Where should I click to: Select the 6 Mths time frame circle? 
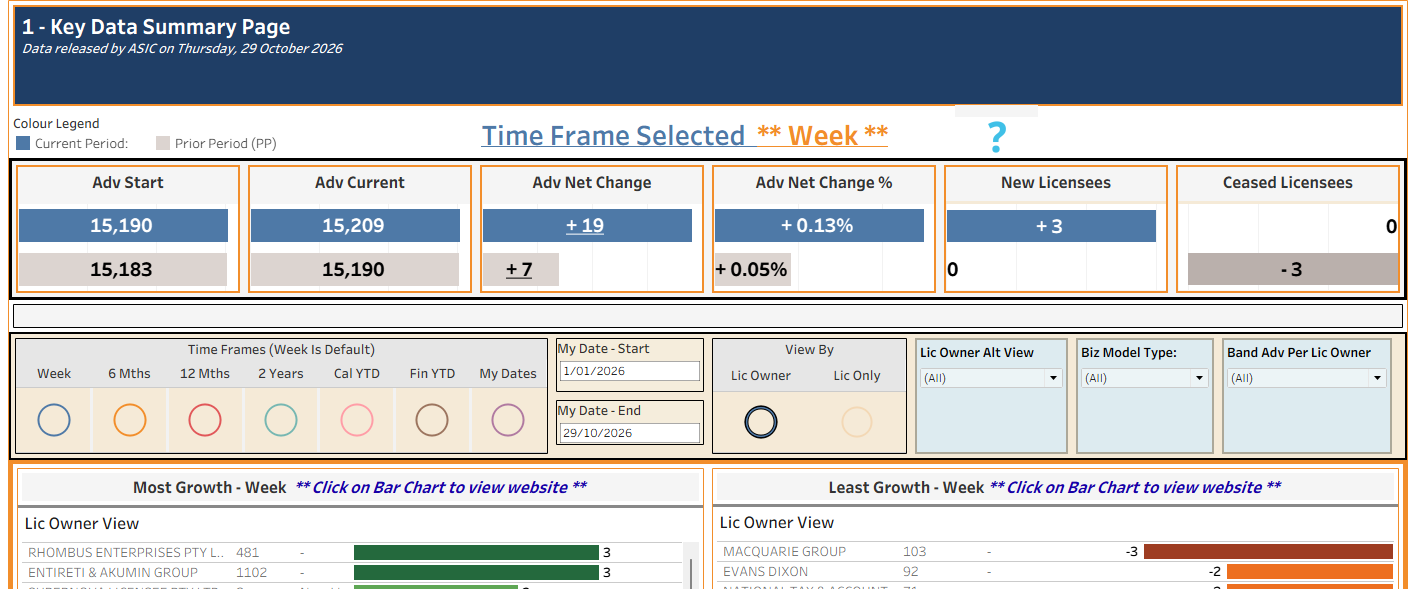pos(130,420)
